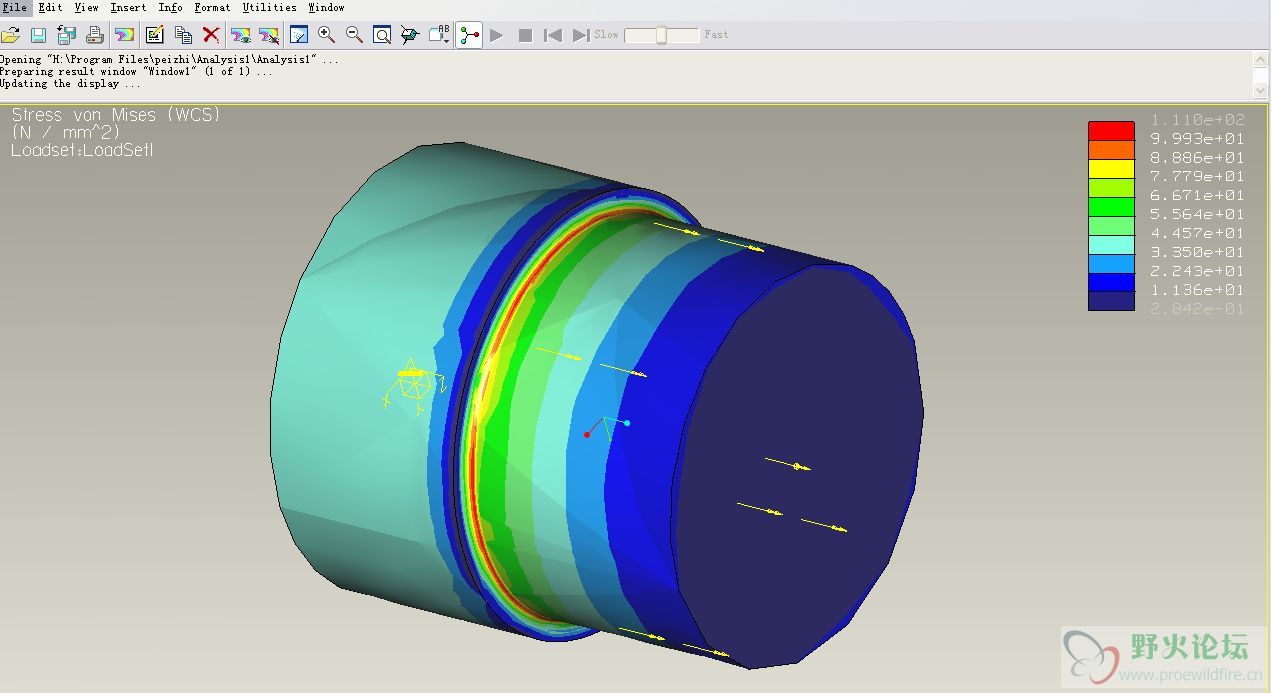Image resolution: width=1272 pixels, height=693 pixels.
Task: Step back to previous animation frame
Action: [x=552, y=35]
